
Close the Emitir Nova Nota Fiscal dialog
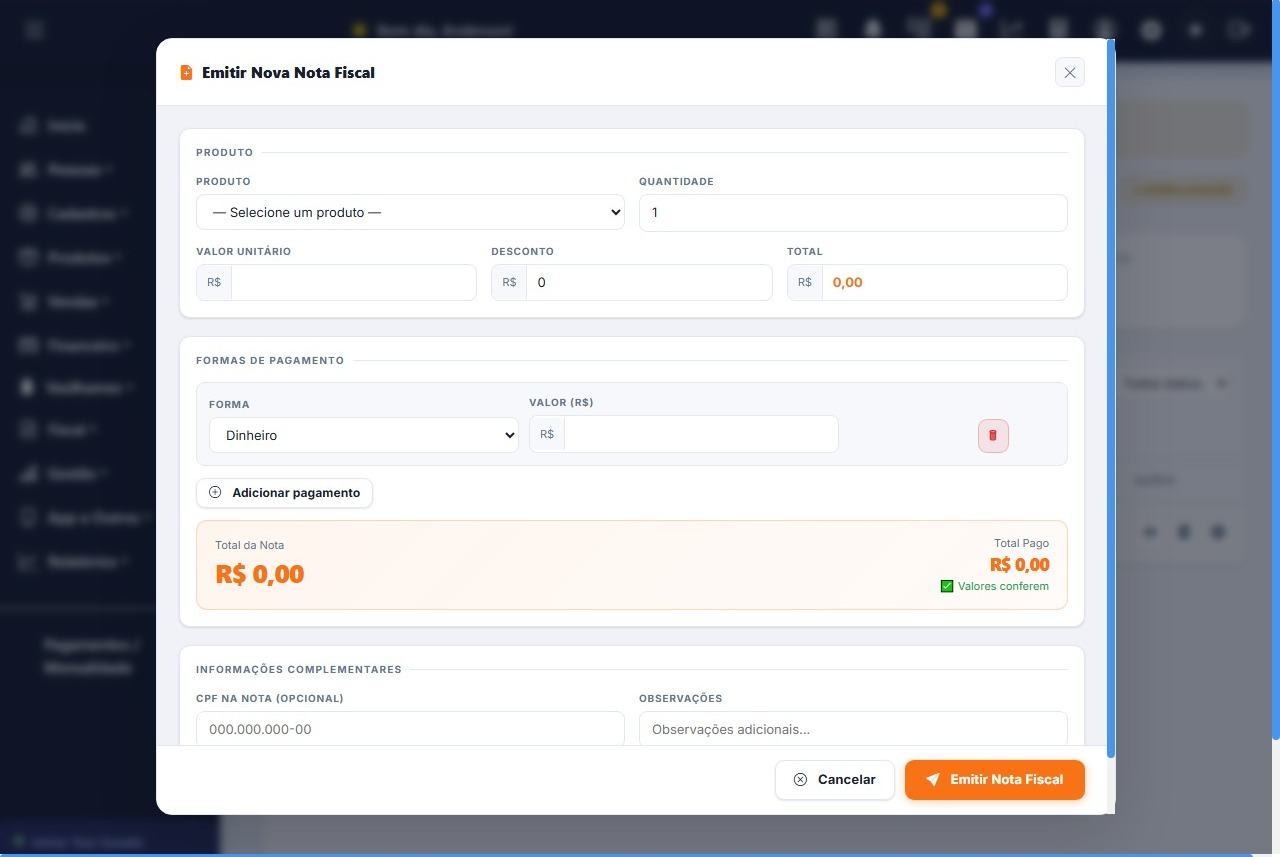(x=1069, y=72)
